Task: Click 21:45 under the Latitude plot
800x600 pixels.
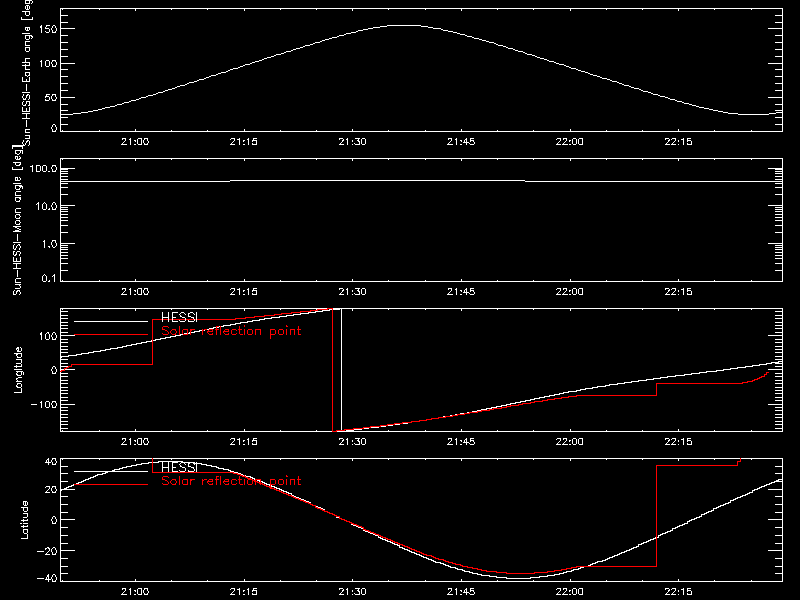Action: [461, 592]
